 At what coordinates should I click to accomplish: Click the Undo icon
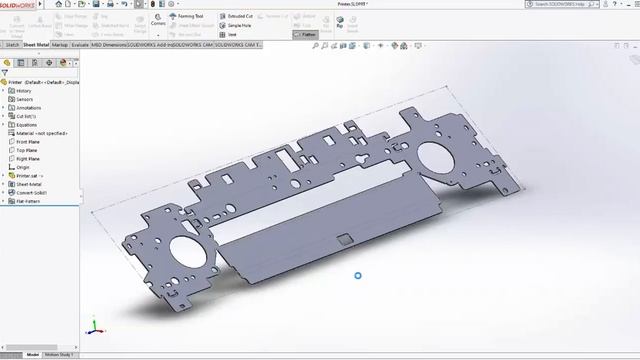pyautogui.click(x=124, y=4)
